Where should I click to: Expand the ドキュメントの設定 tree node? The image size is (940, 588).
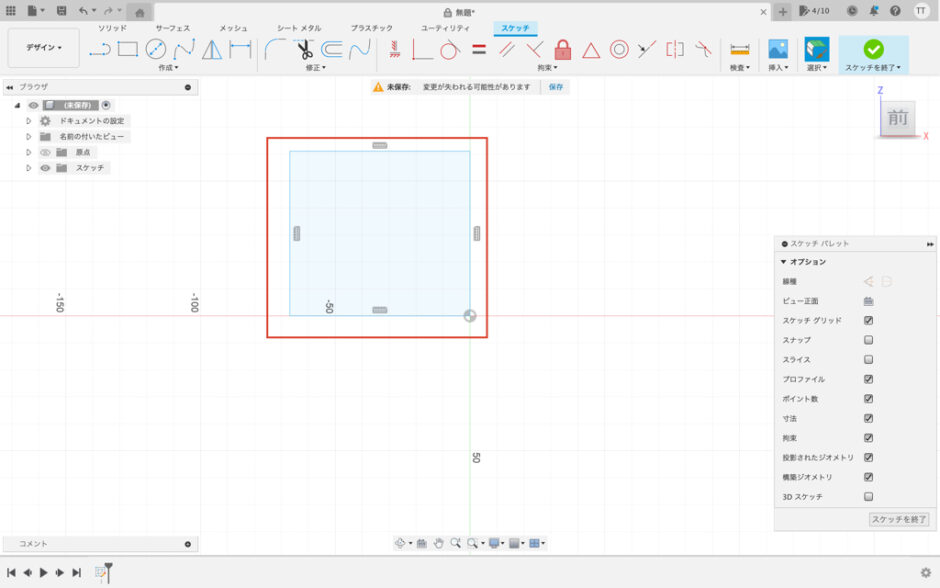pos(29,120)
